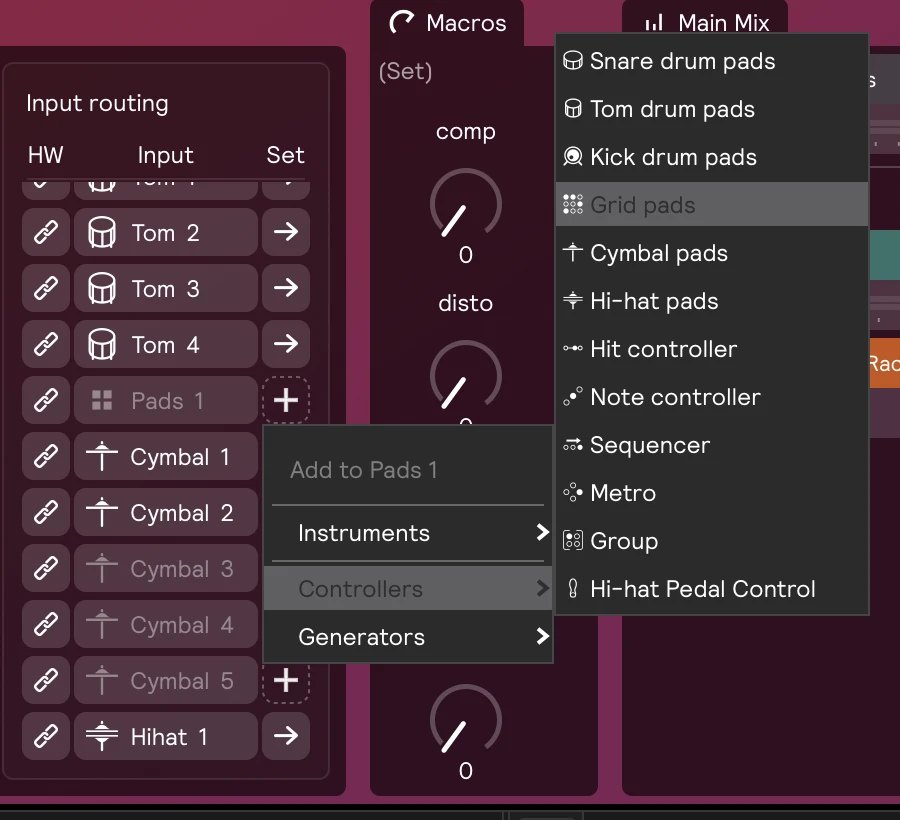Adjust the bottom macro knob
Viewport: 900px width, 820px height.
tap(465, 719)
